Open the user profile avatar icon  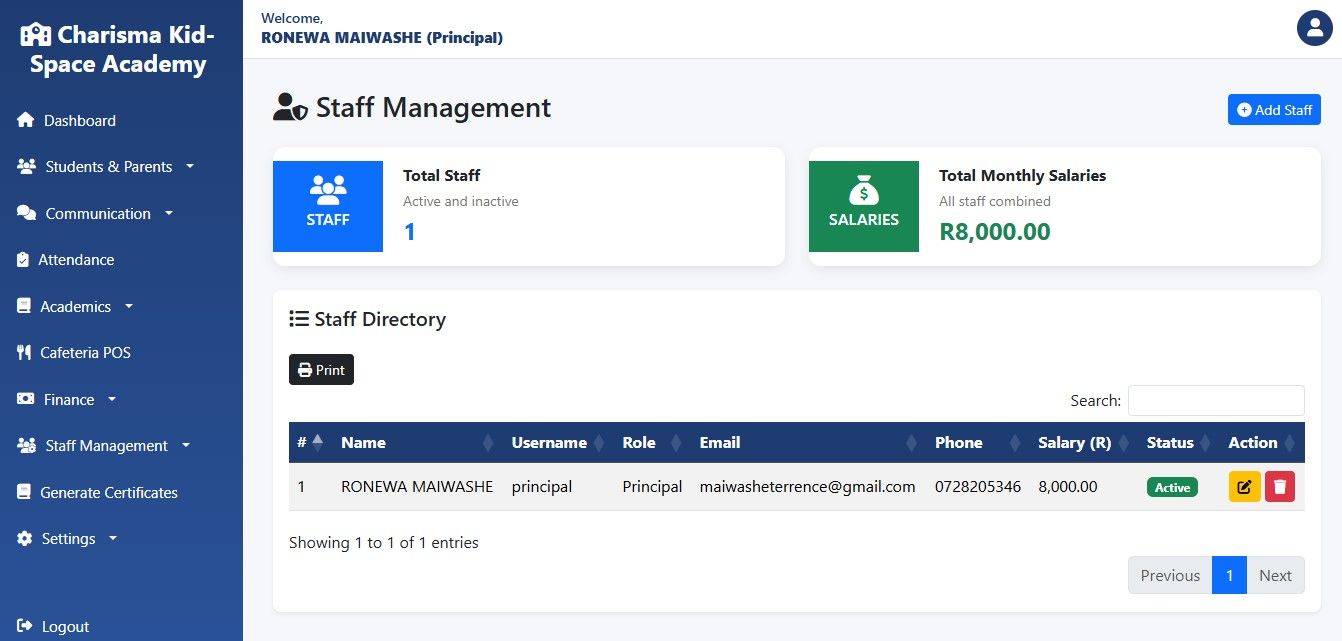coord(1315,28)
